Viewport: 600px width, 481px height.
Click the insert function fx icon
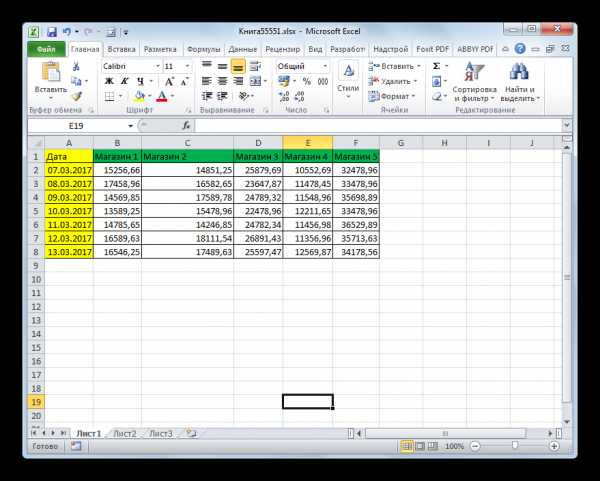[x=186, y=126]
